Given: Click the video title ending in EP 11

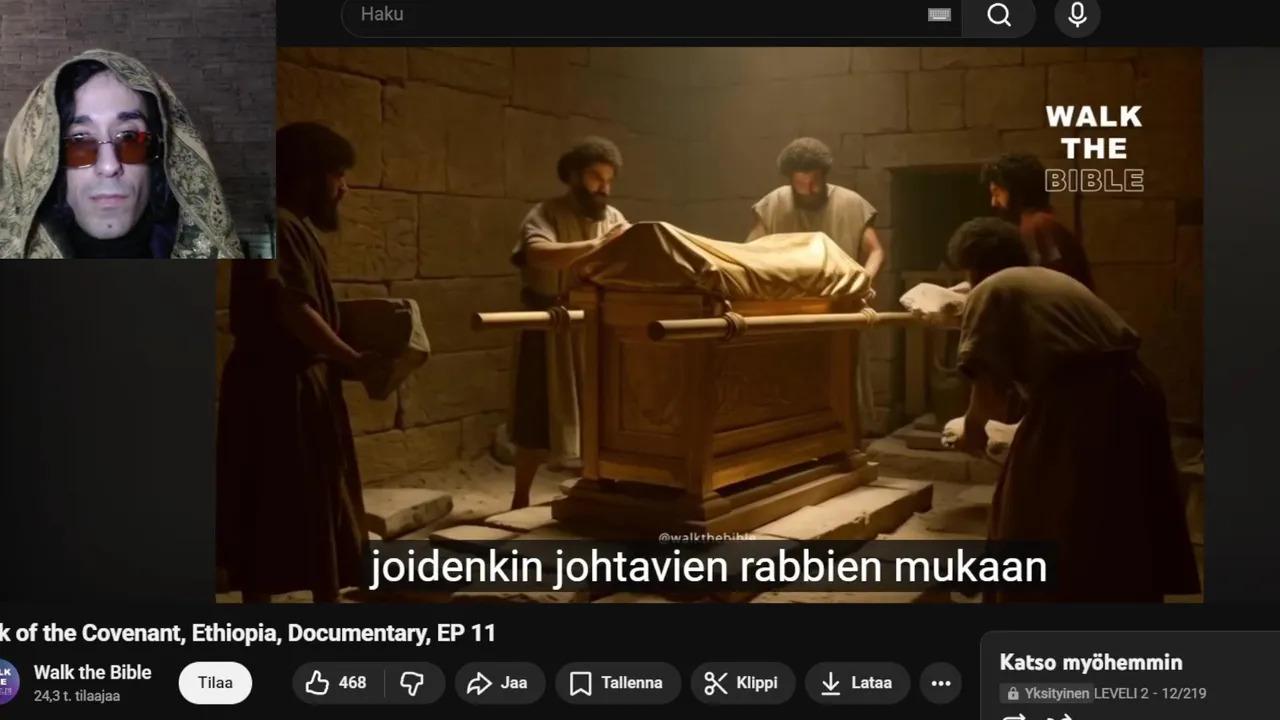Looking at the screenshot, I should [x=247, y=633].
